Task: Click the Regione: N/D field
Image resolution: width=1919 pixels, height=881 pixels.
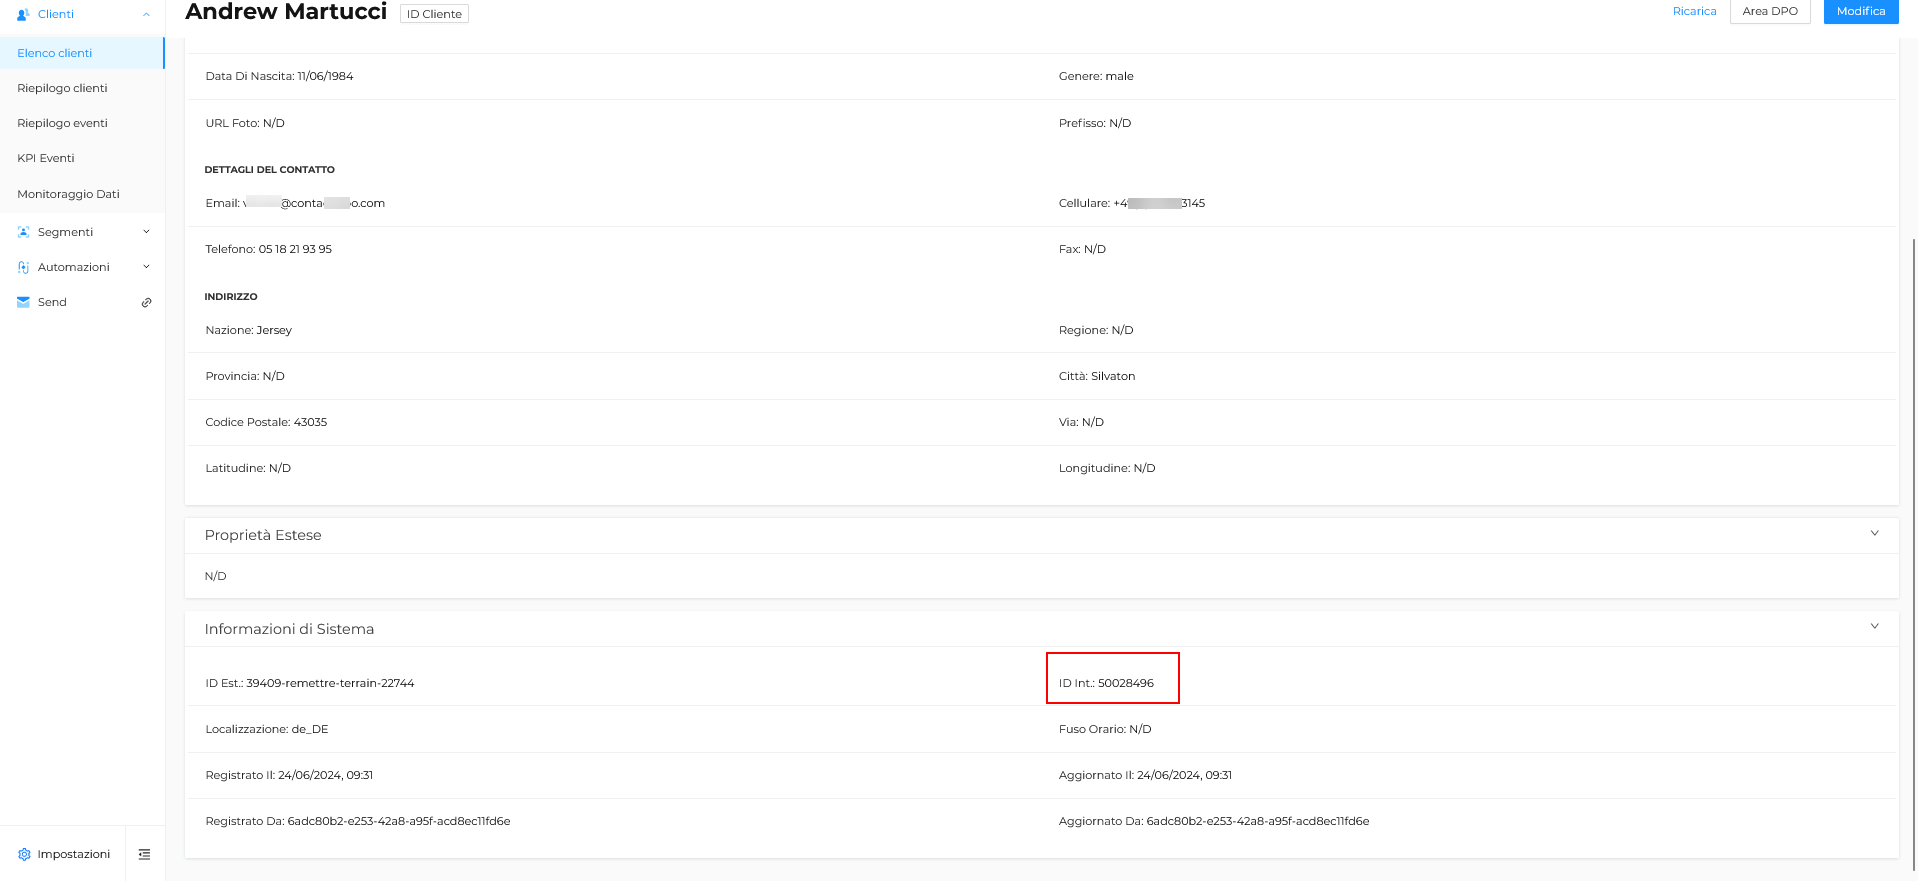Action: click(1096, 330)
